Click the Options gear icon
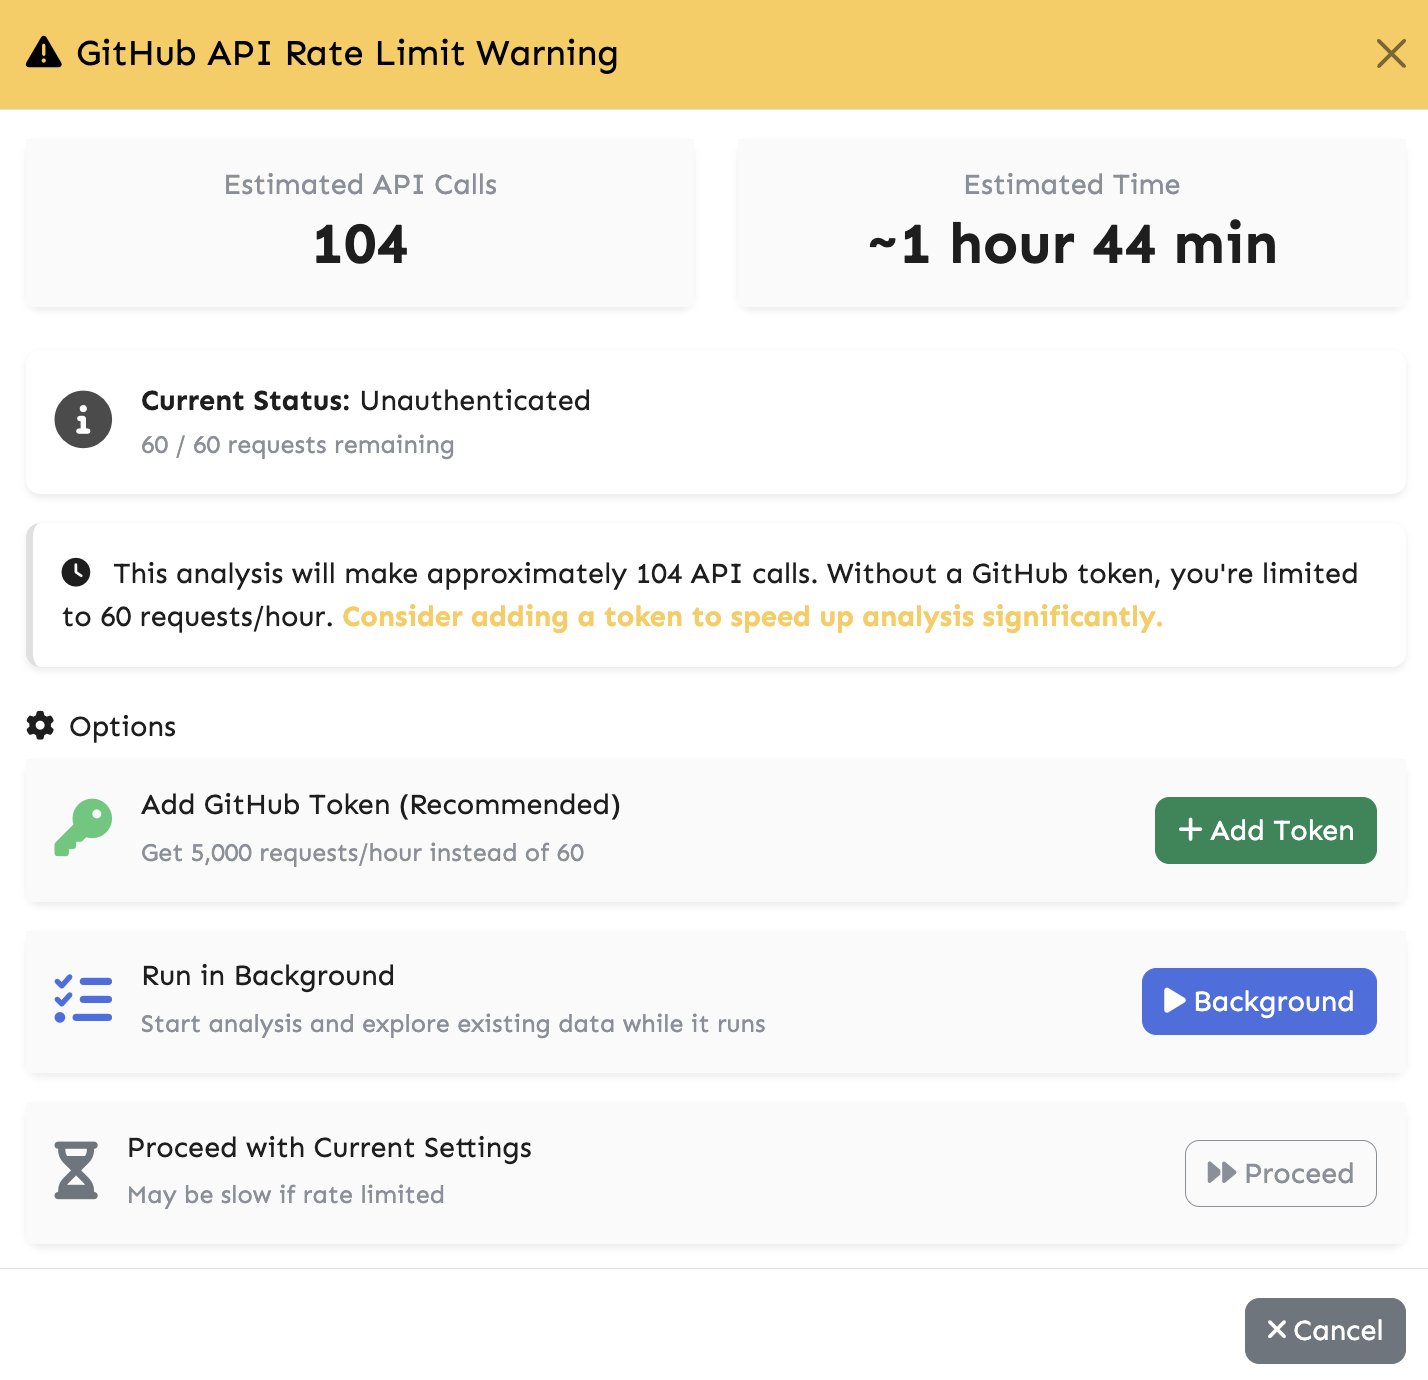 pos(40,726)
